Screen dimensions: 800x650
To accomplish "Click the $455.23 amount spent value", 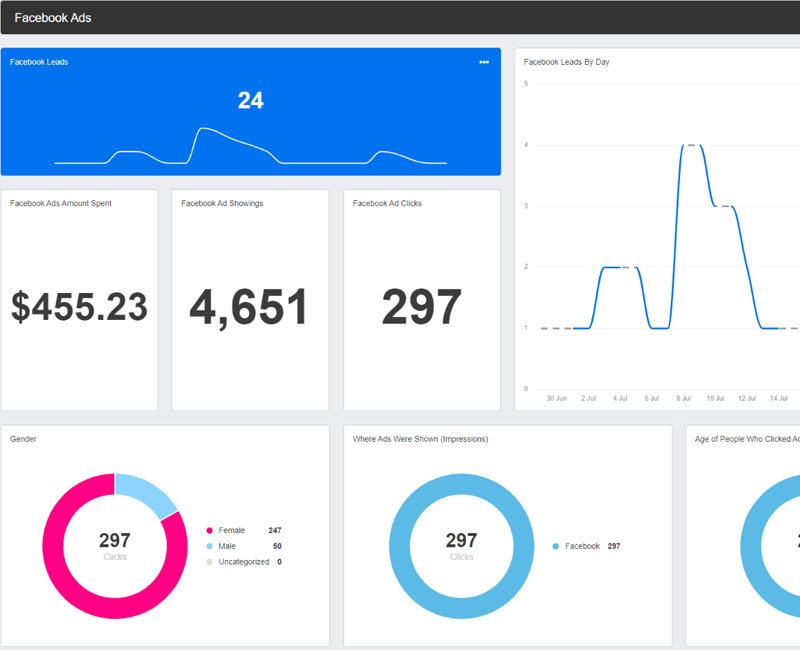I will pos(79,307).
